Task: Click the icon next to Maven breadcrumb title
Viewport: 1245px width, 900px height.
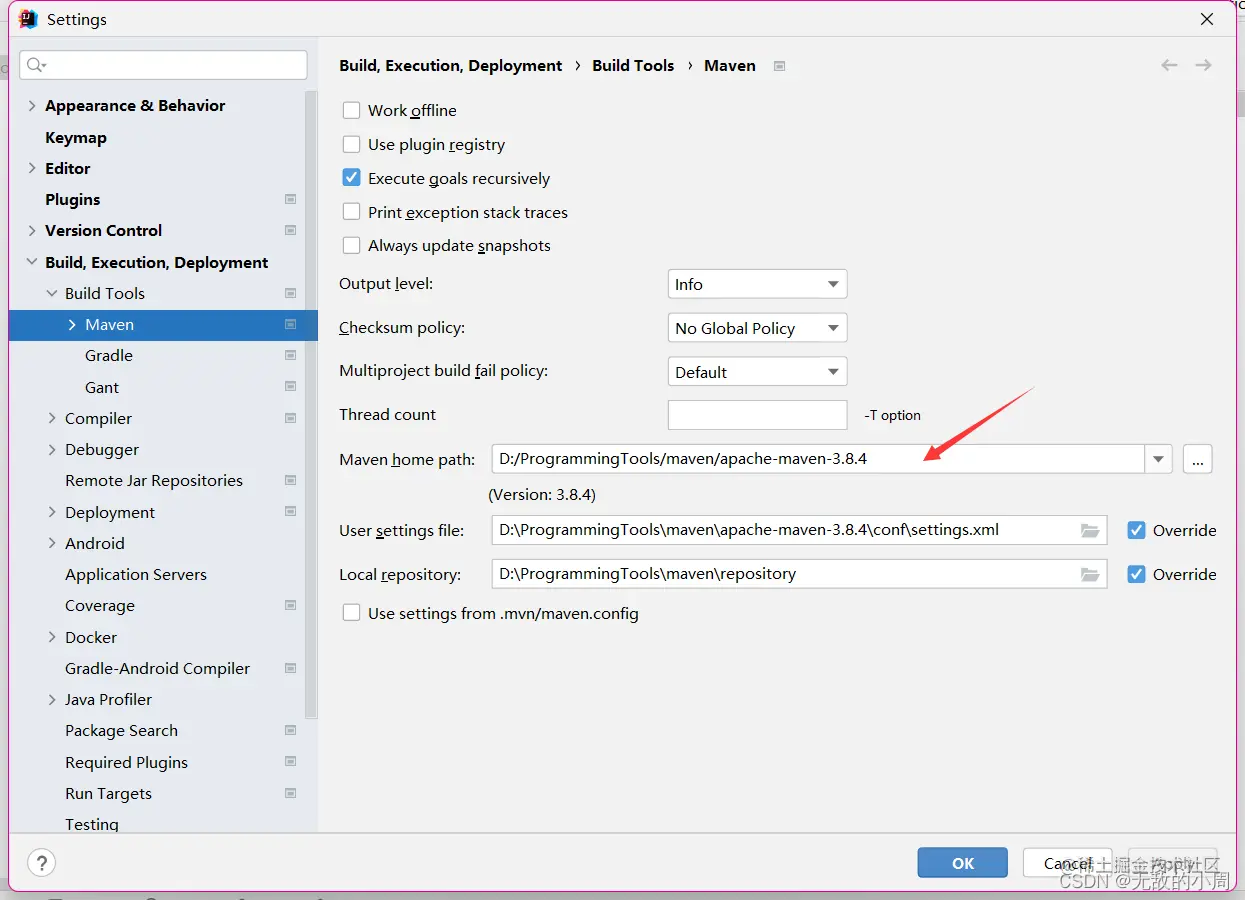Action: pyautogui.click(x=779, y=66)
